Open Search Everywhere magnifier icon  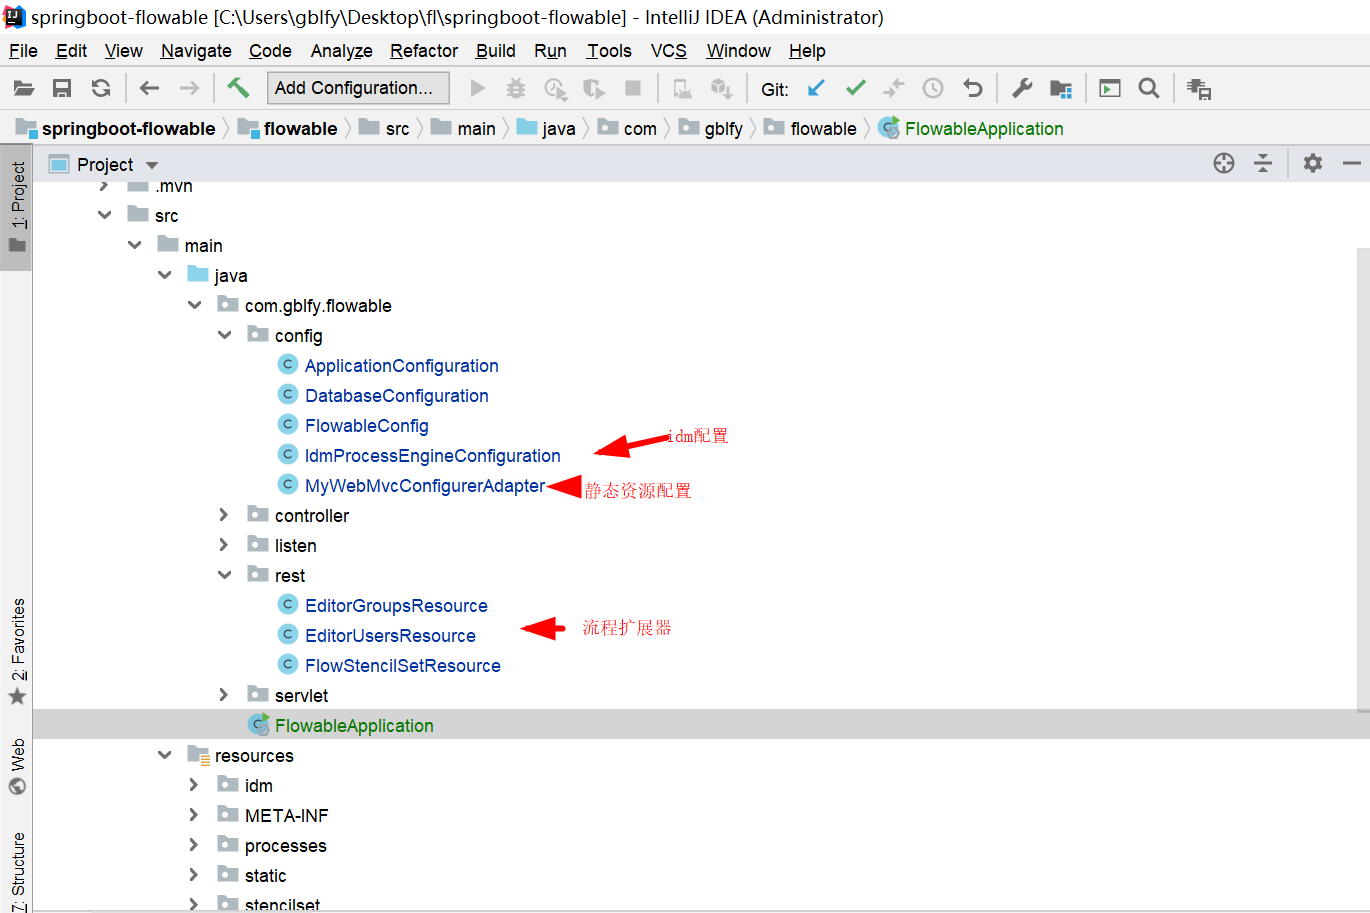[x=1149, y=88]
